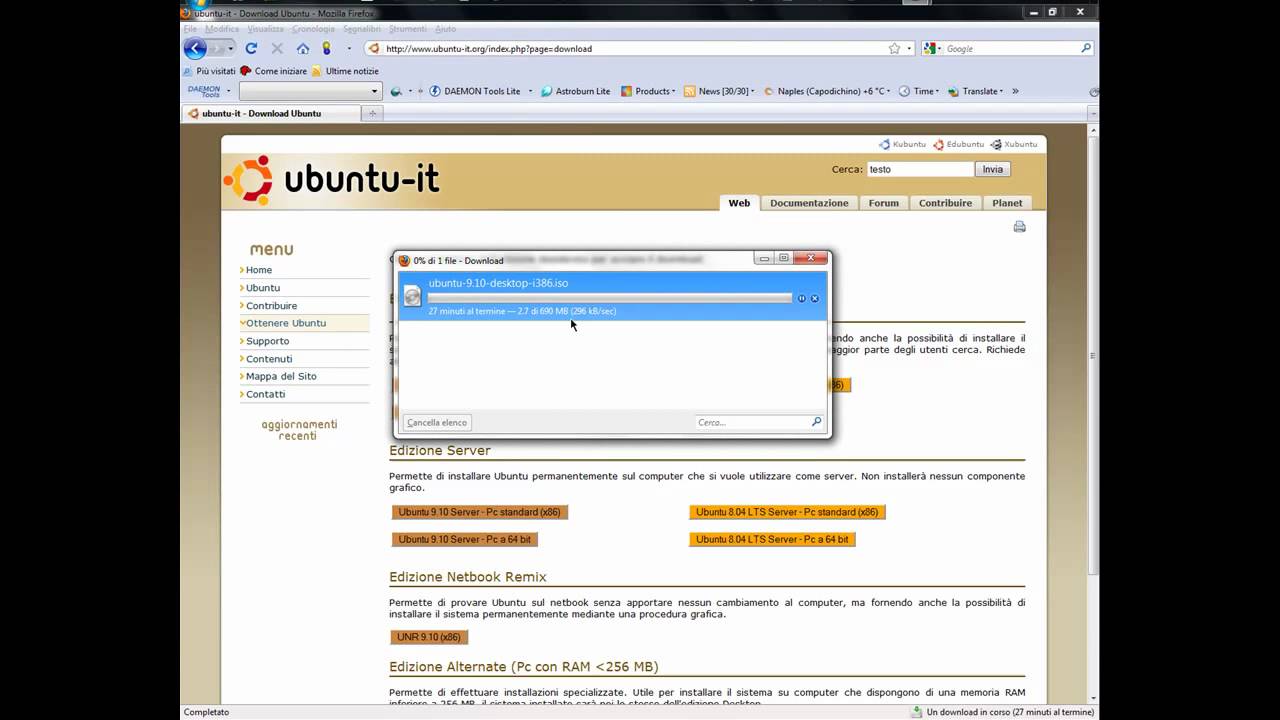Screen dimensions: 1280x720
Task: Open the Modifica menu
Action: pos(222,29)
